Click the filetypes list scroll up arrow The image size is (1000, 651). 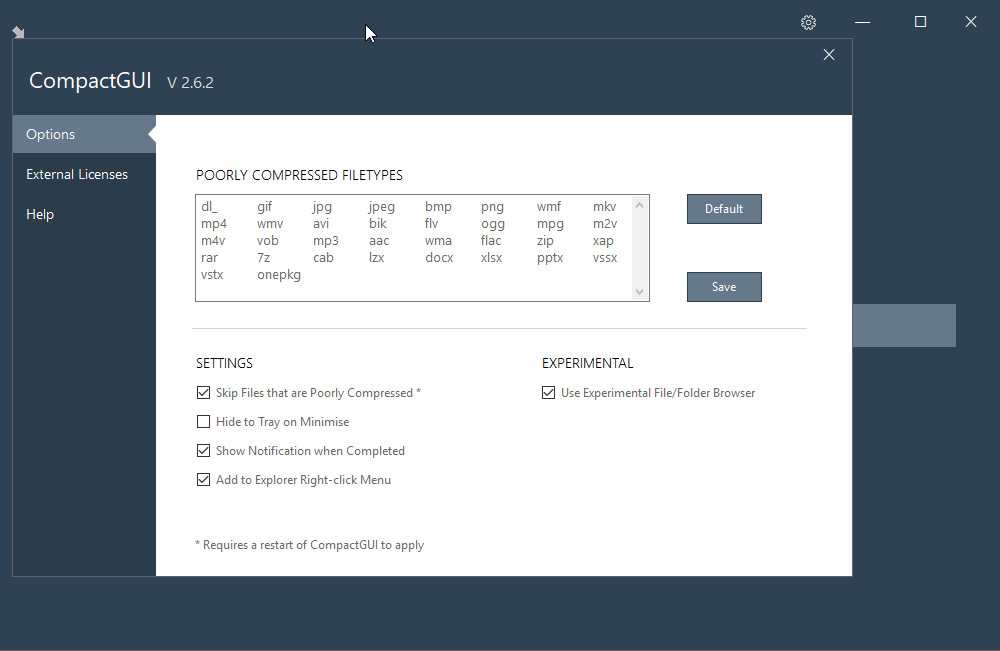pos(640,205)
